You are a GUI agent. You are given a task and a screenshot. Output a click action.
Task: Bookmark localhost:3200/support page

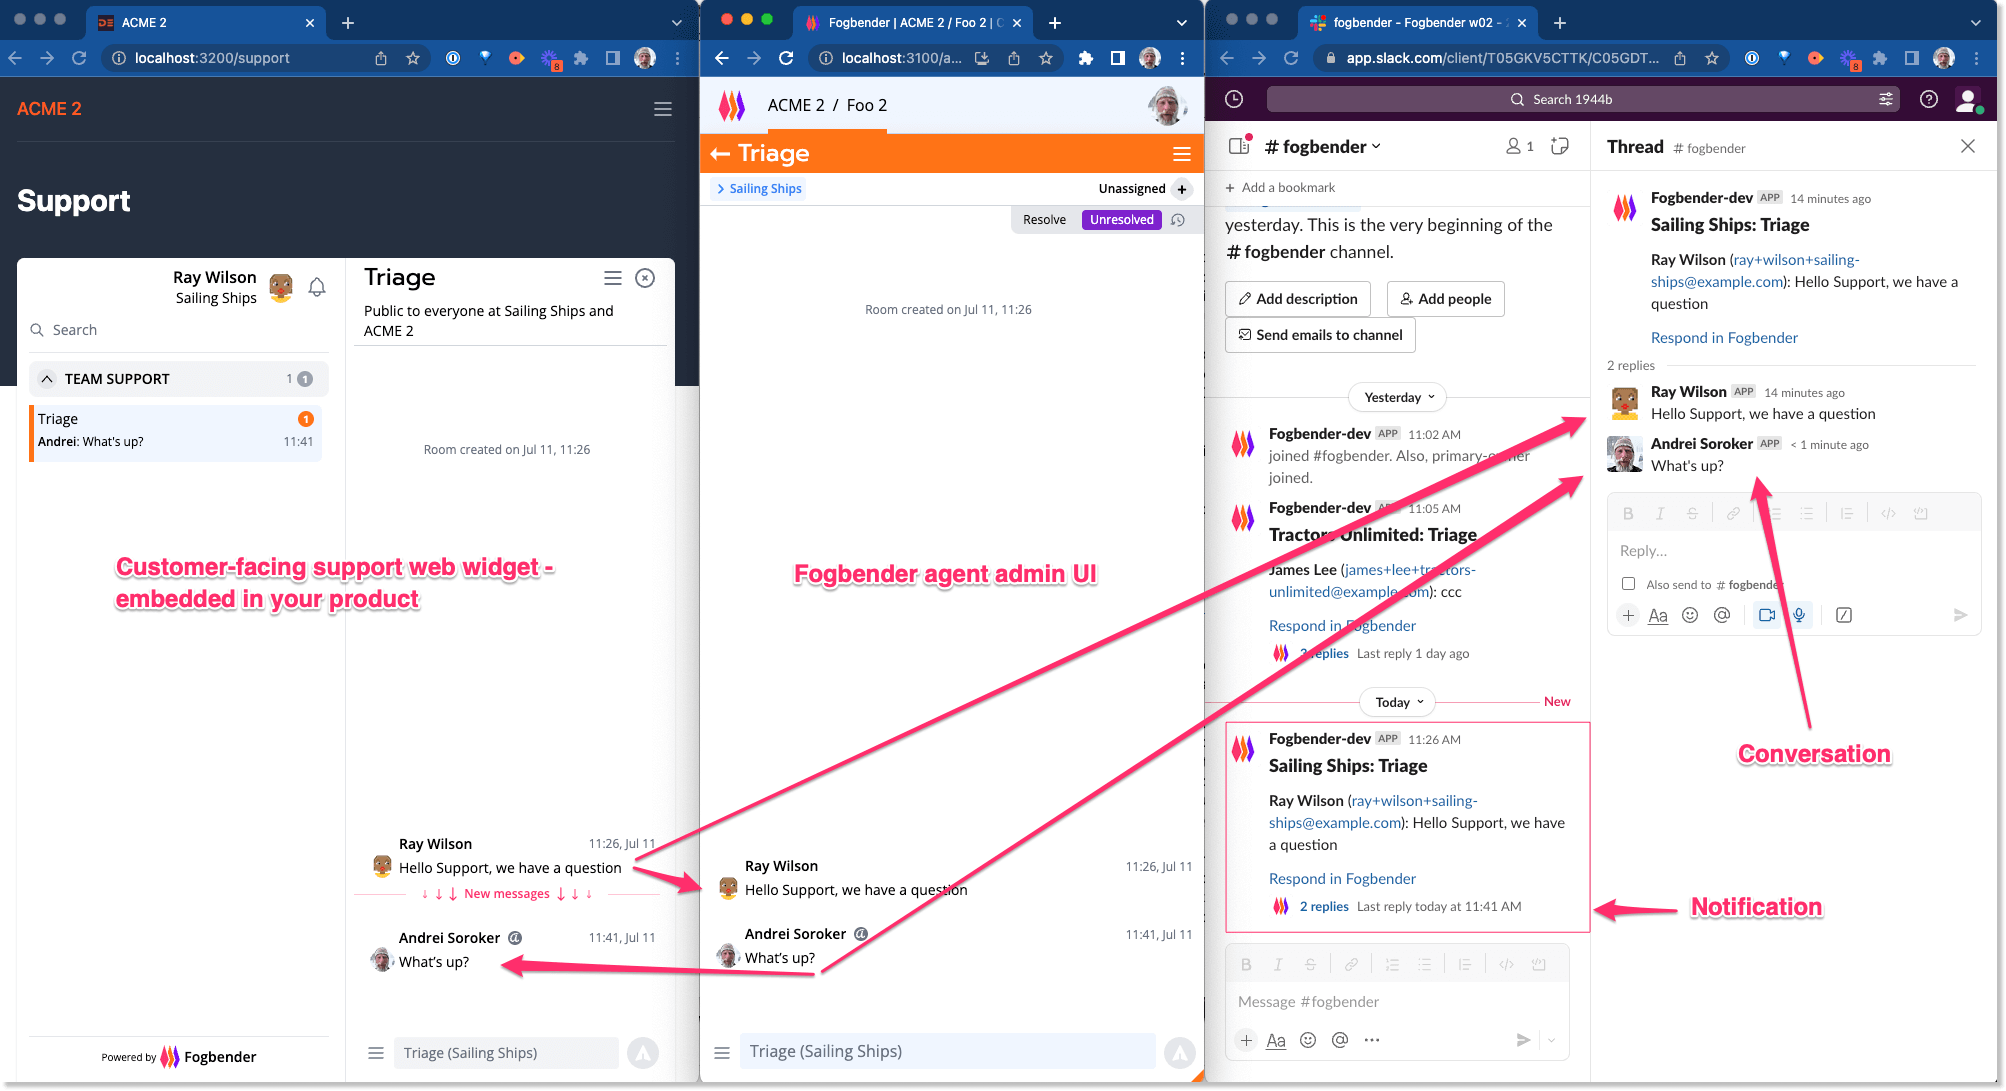tap(412, 58)
